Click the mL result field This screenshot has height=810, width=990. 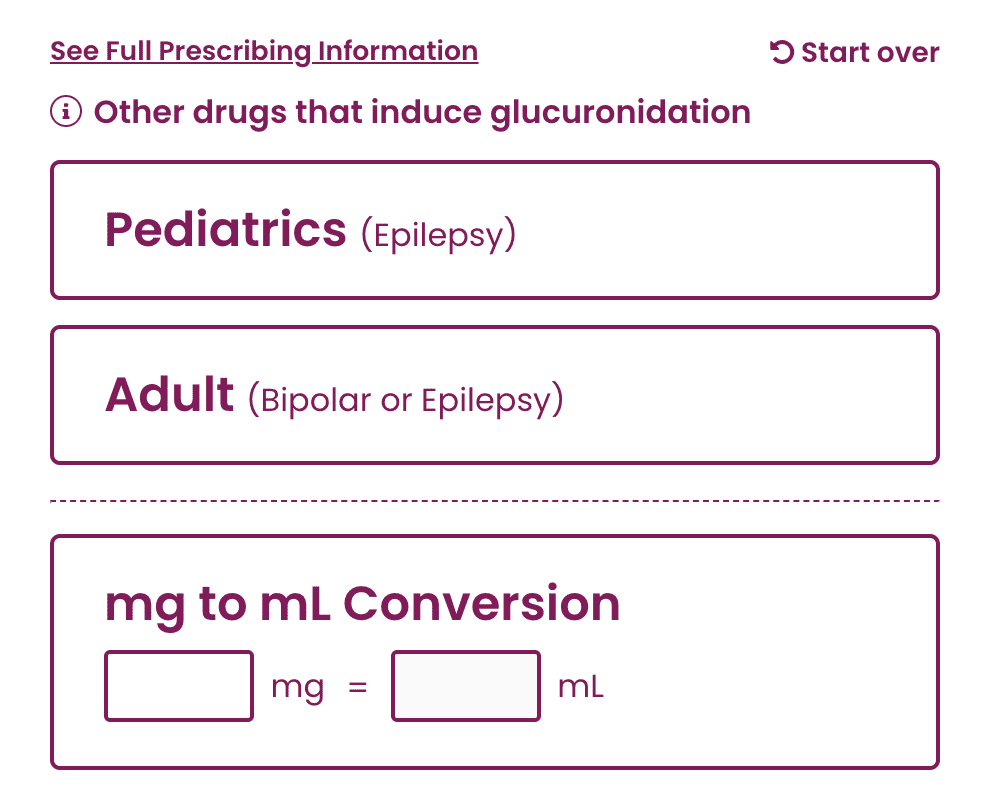(x=466, y=686)
